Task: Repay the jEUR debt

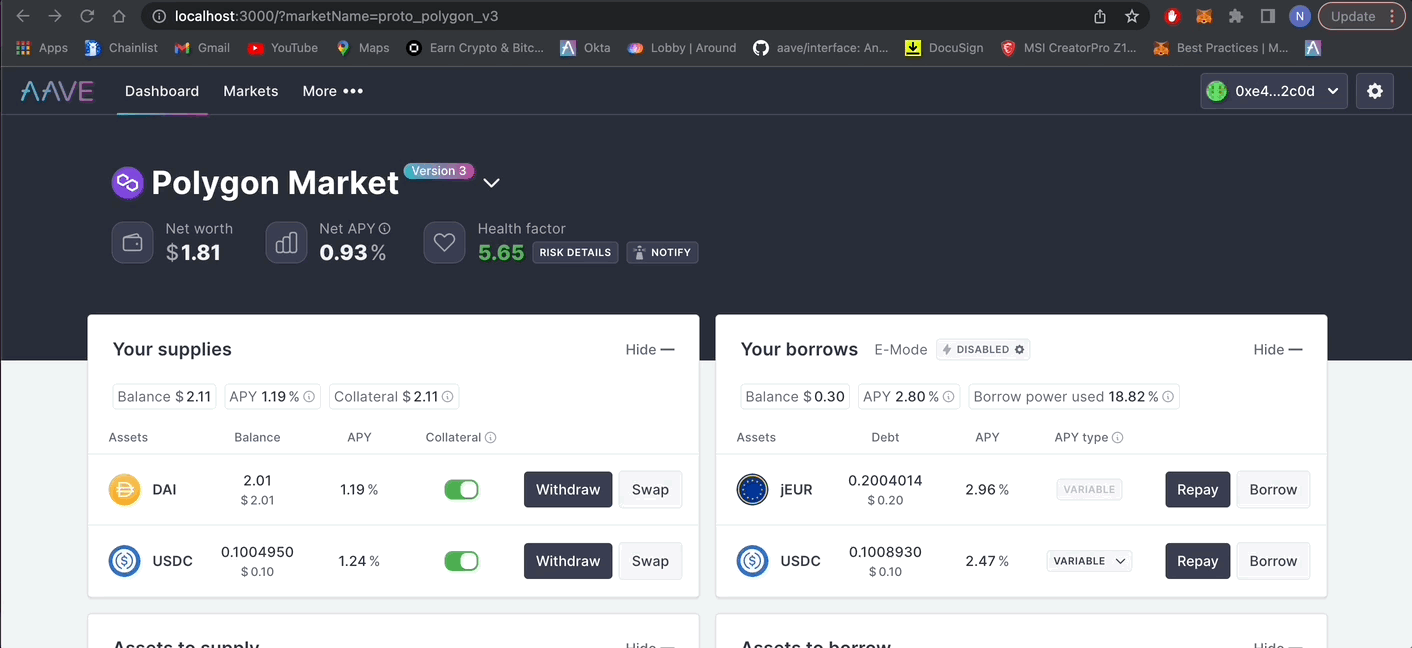Action: (x=1197, y=490)
